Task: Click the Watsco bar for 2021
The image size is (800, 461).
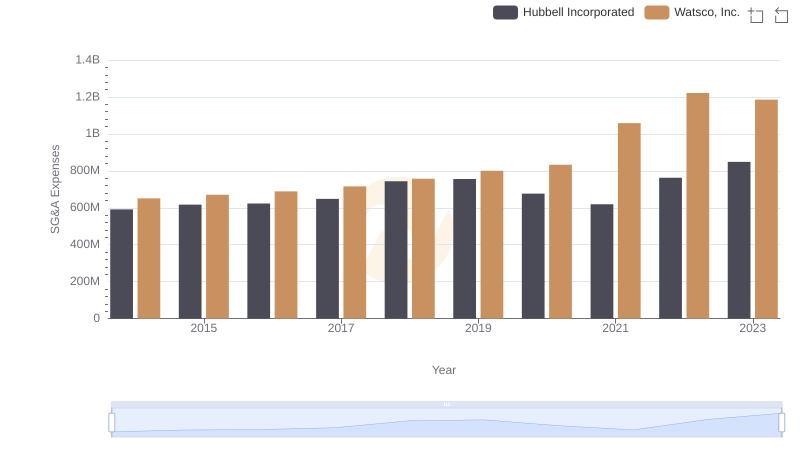Action: (x=629, y=221)
